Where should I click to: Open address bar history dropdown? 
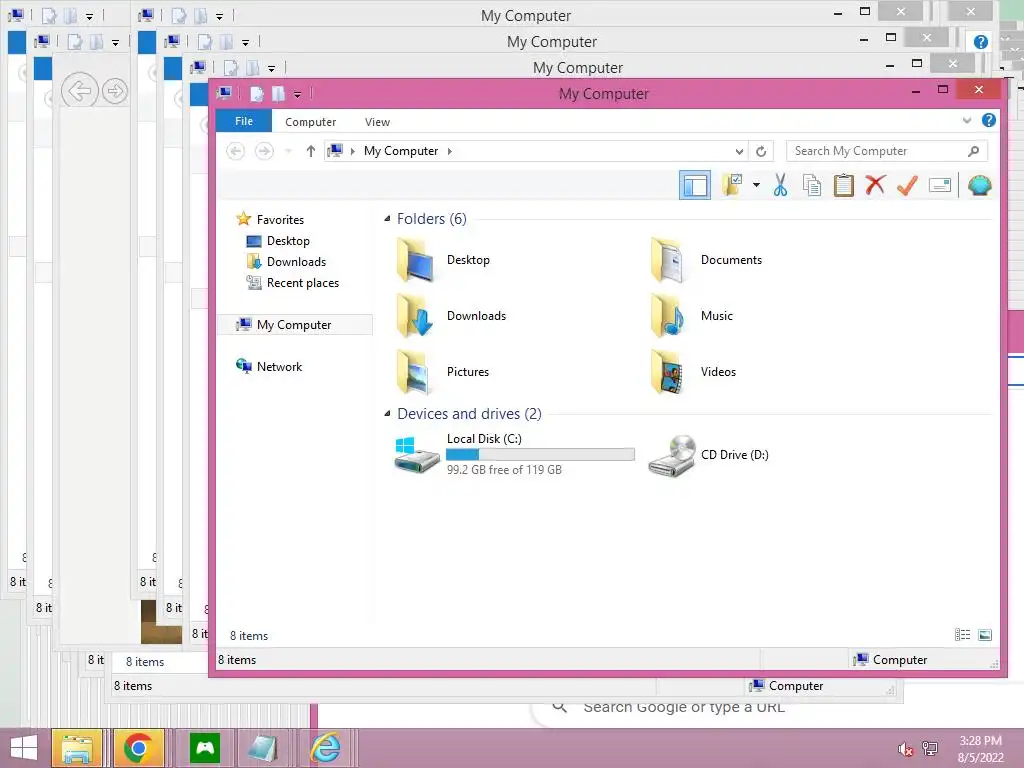739,152
